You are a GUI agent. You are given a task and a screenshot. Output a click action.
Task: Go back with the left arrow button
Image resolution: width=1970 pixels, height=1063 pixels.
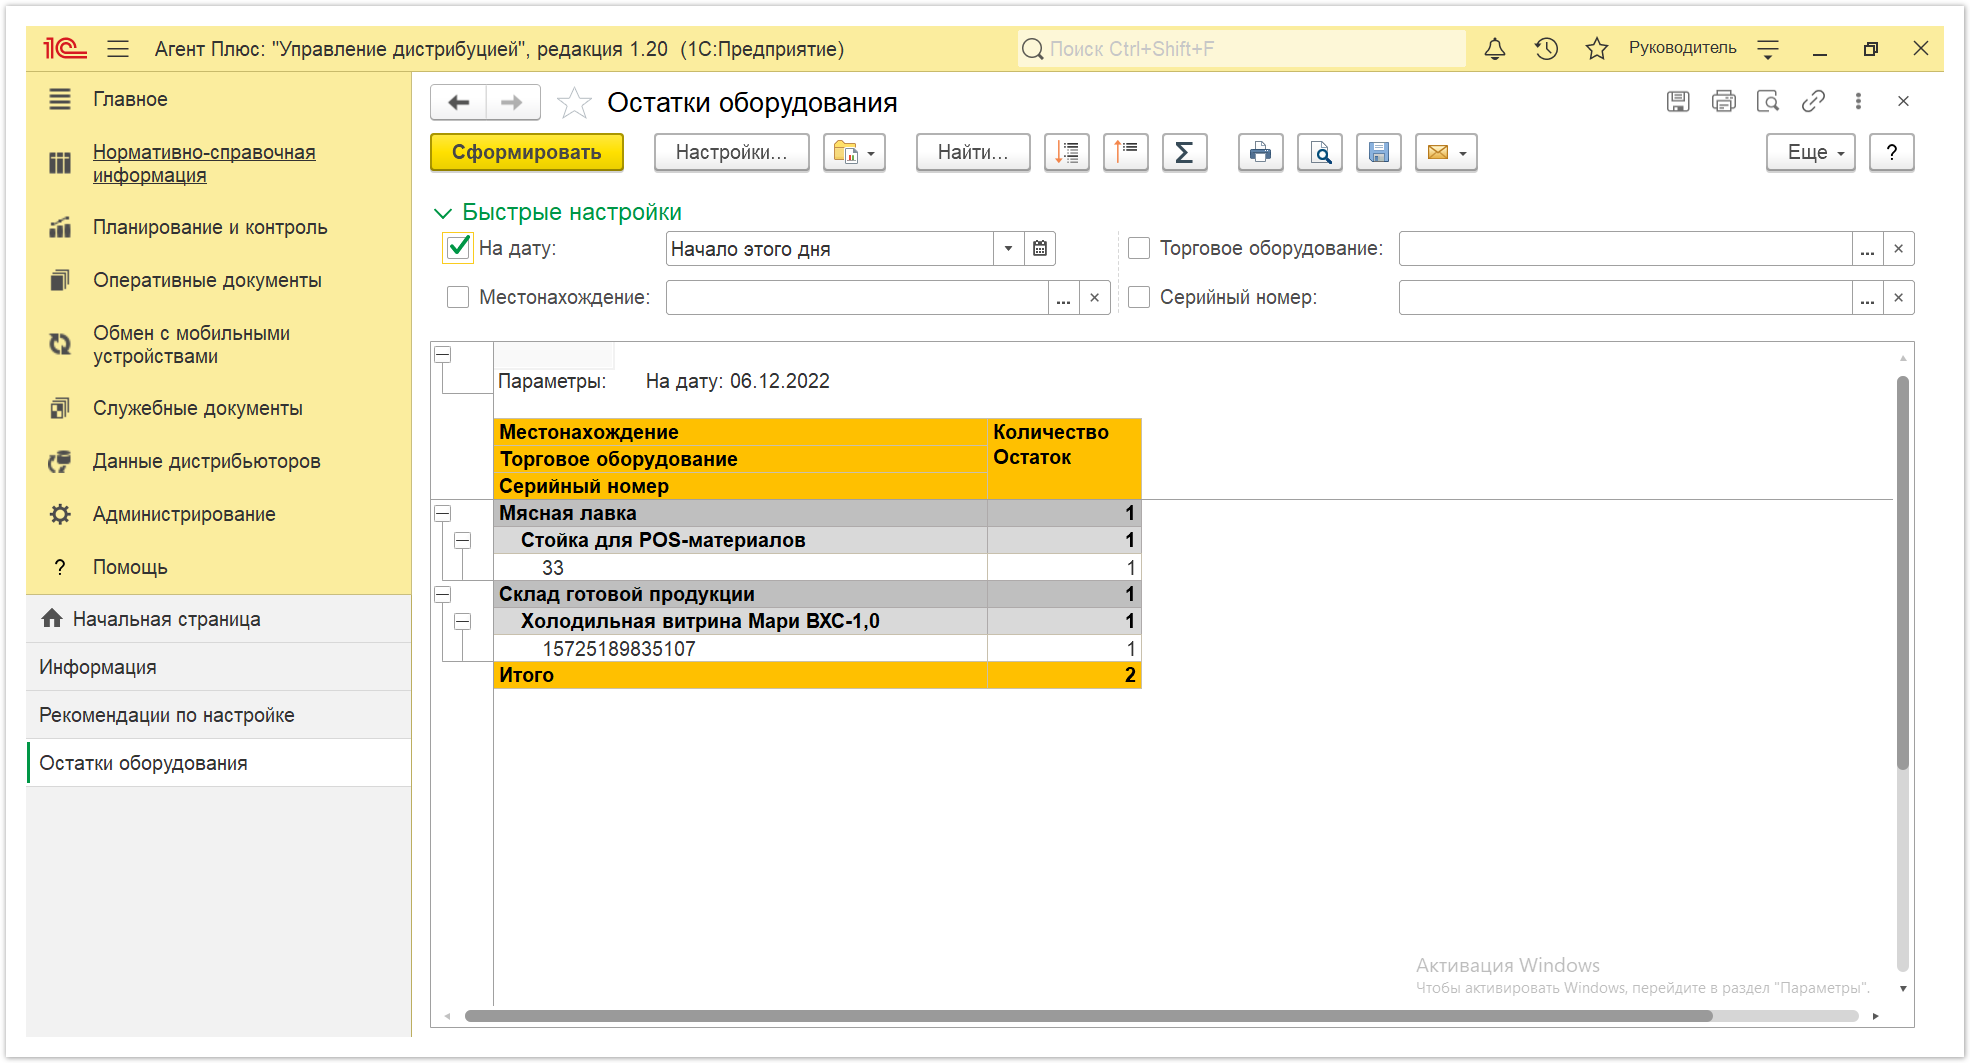click(x=459, y=102)
